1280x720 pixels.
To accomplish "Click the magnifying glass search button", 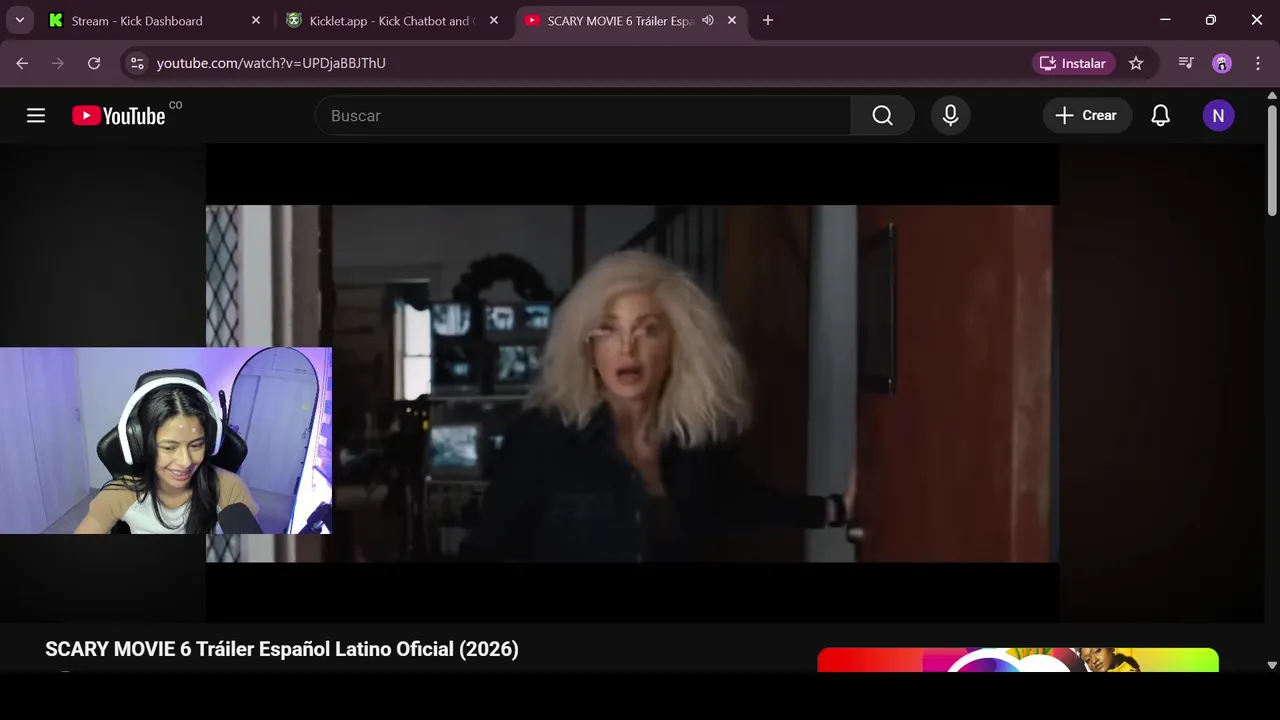I will (882, 116).
